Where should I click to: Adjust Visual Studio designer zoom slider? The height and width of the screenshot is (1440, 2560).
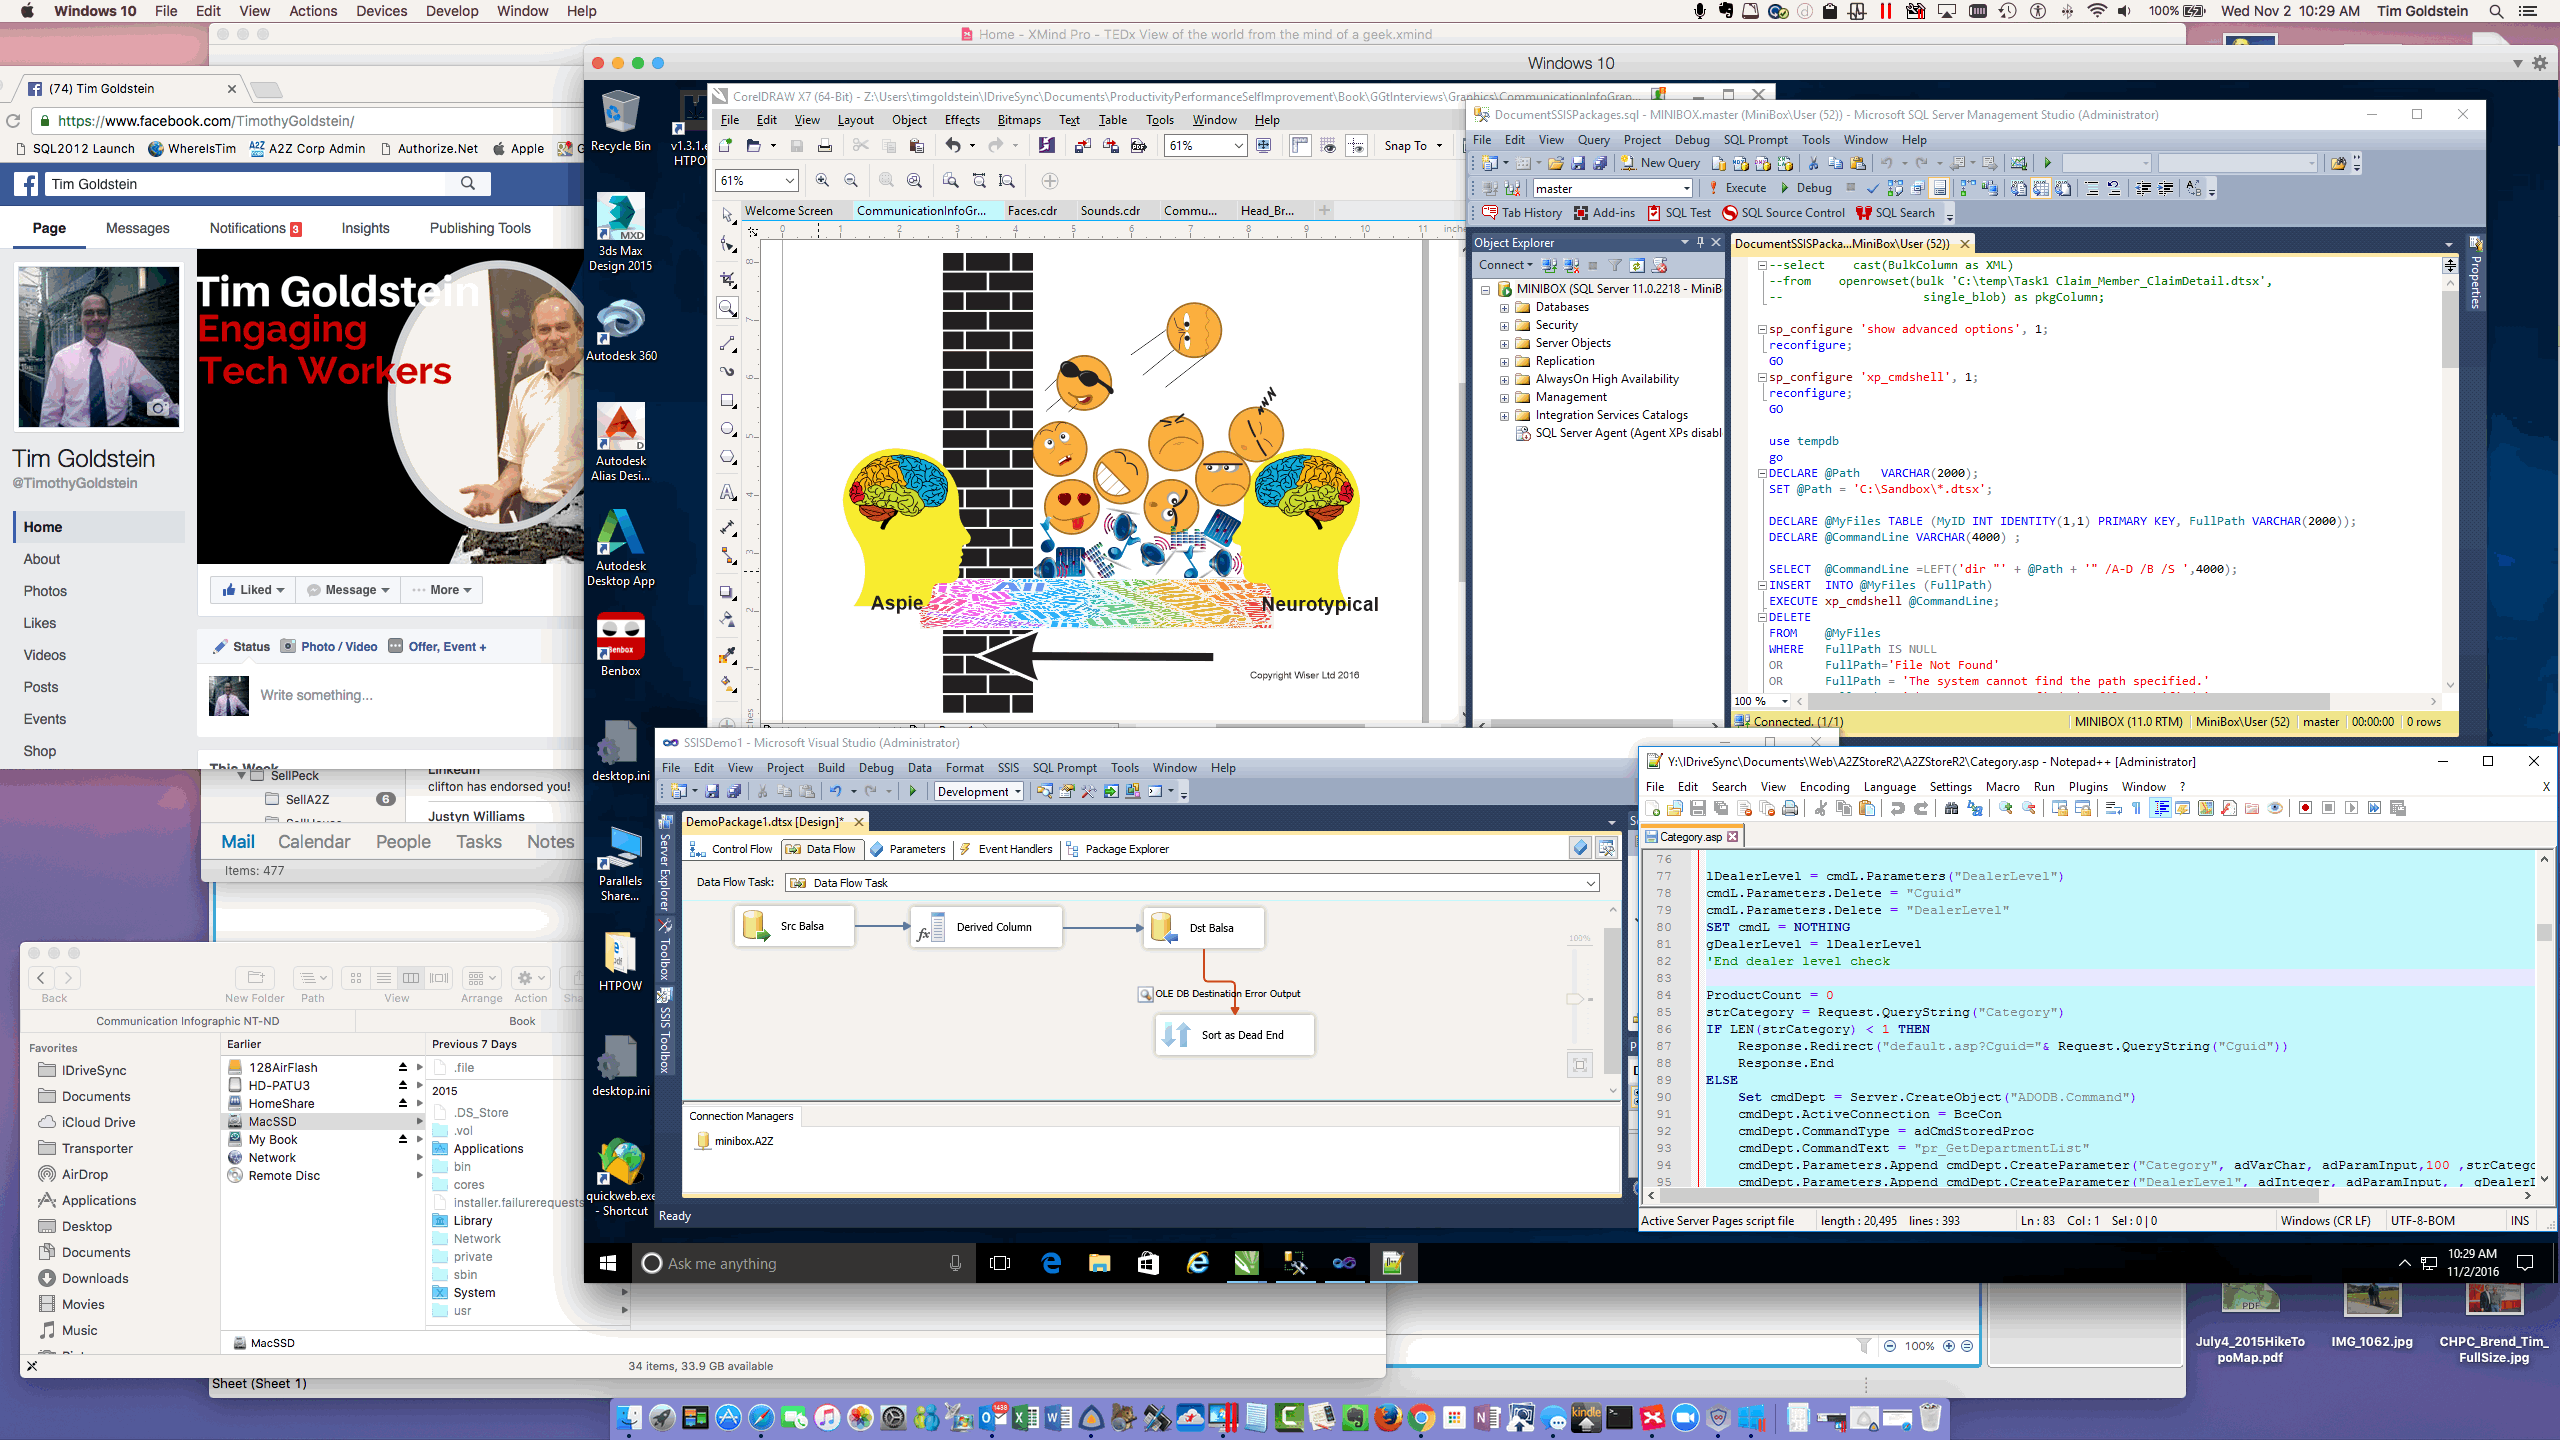pos(1577,999)
